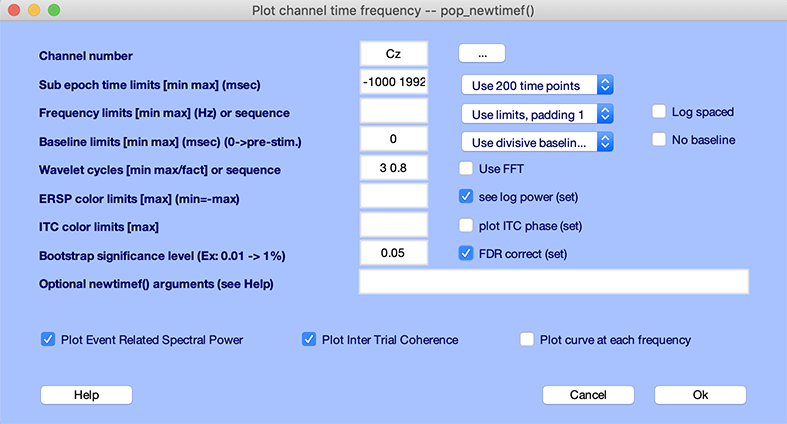This screenshot has width=787, height=424.
Task: Toggle the Use FFT checkbox
Action: coord(466,168)
